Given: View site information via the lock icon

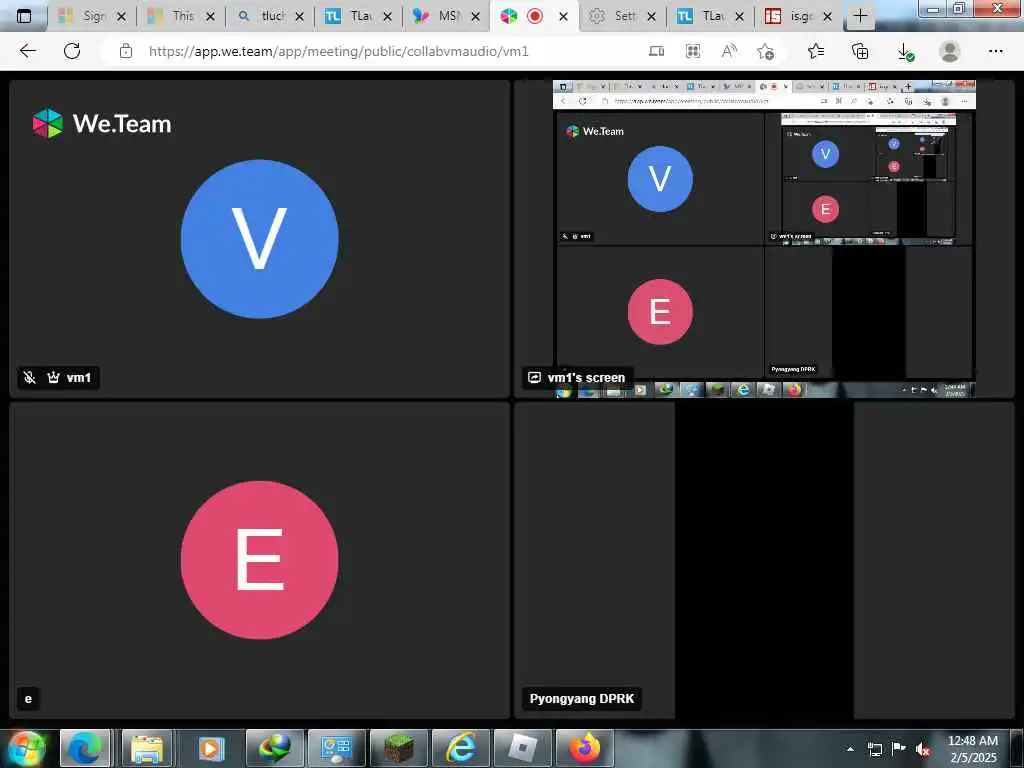Looking at the screenshot, I should (x=126, y=51).
